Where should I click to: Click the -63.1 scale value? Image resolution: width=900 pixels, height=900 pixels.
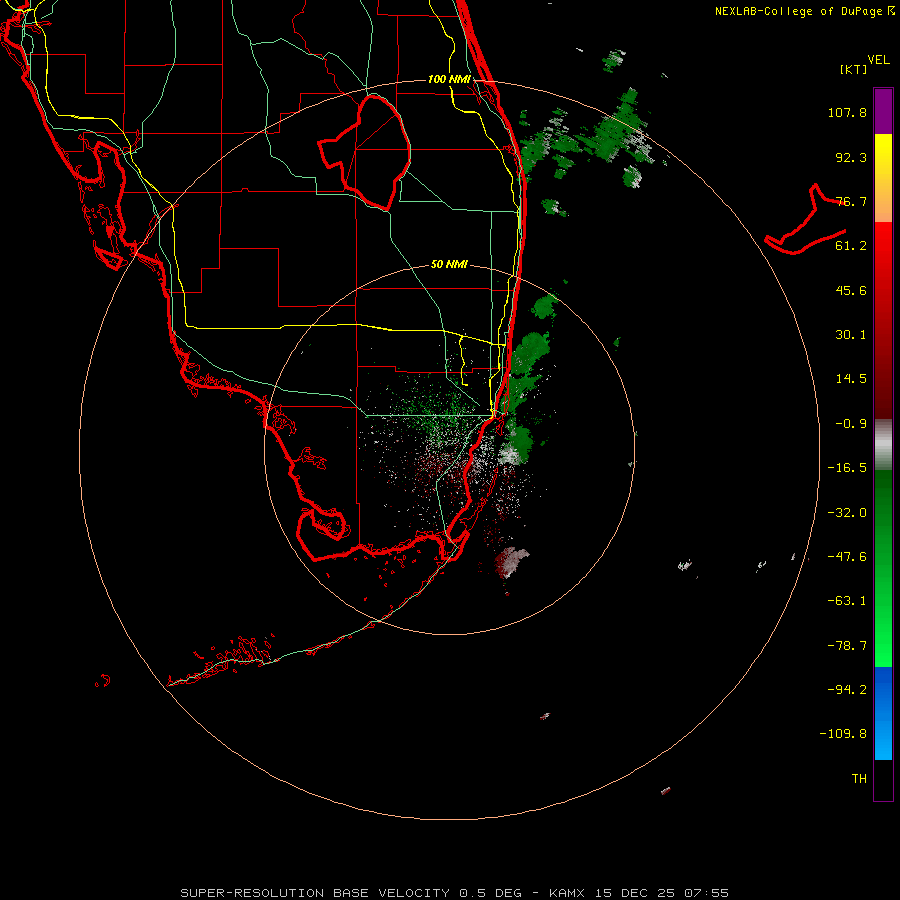click(847, 601)
